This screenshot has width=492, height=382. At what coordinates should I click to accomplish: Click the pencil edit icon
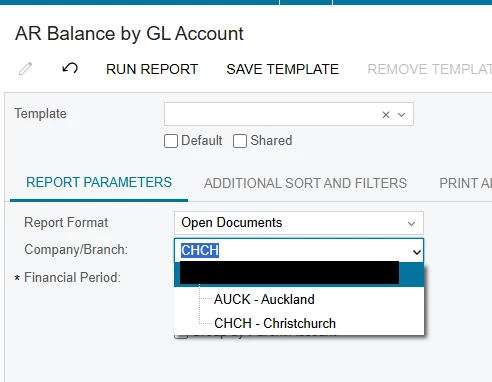[x=25, y=69]
